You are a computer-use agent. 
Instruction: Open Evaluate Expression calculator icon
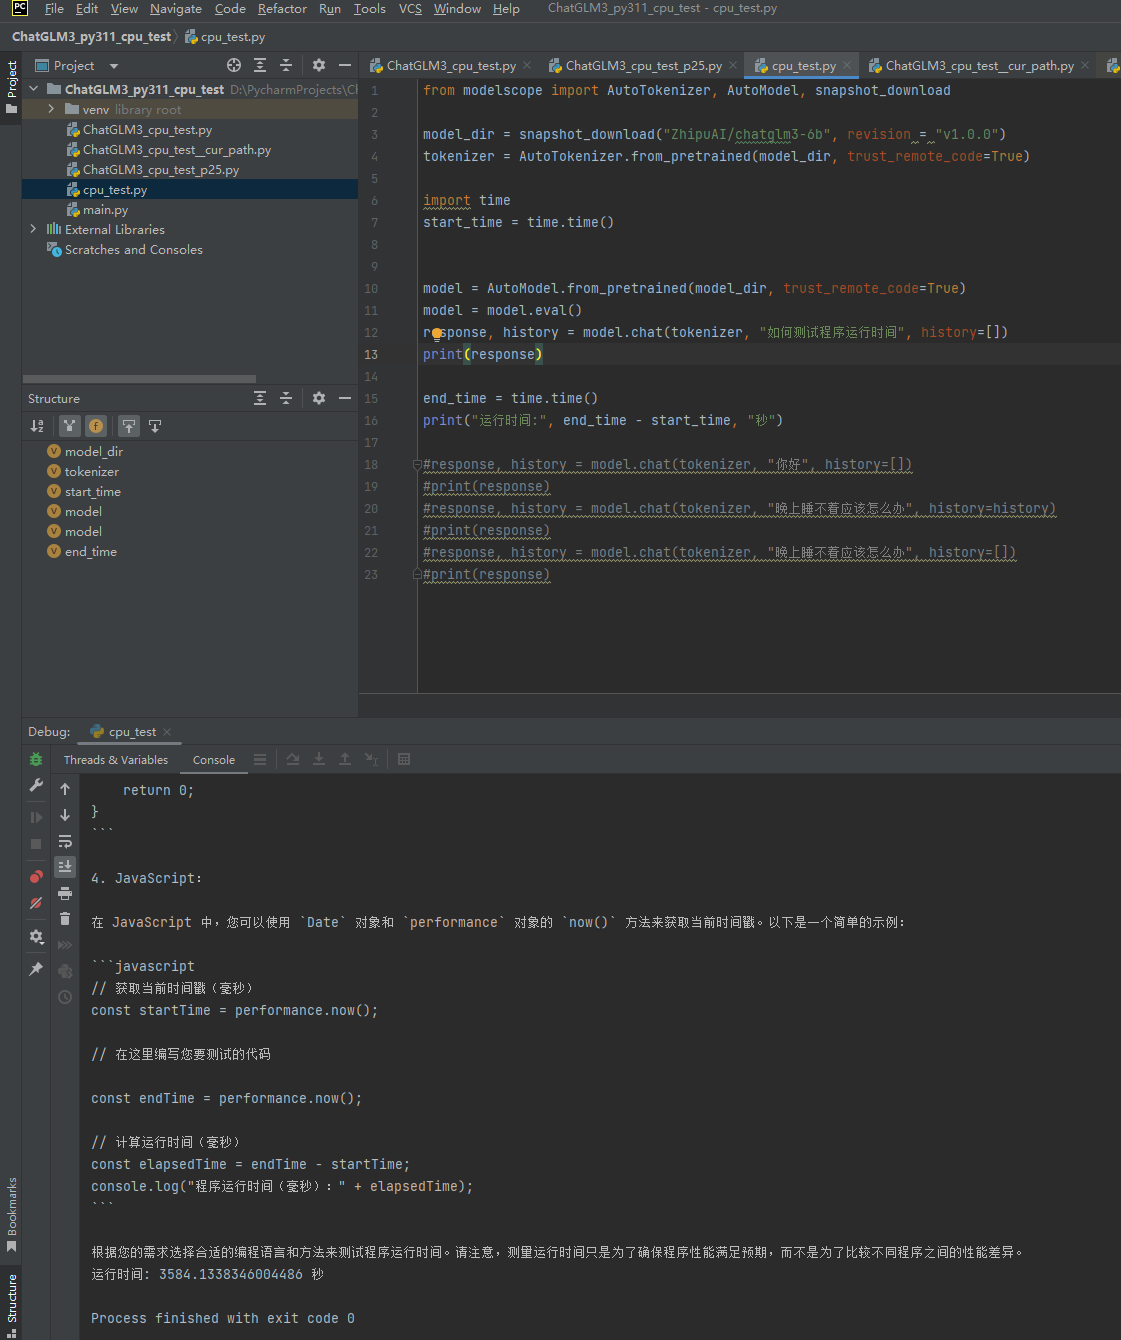click(x=404, y=760)
